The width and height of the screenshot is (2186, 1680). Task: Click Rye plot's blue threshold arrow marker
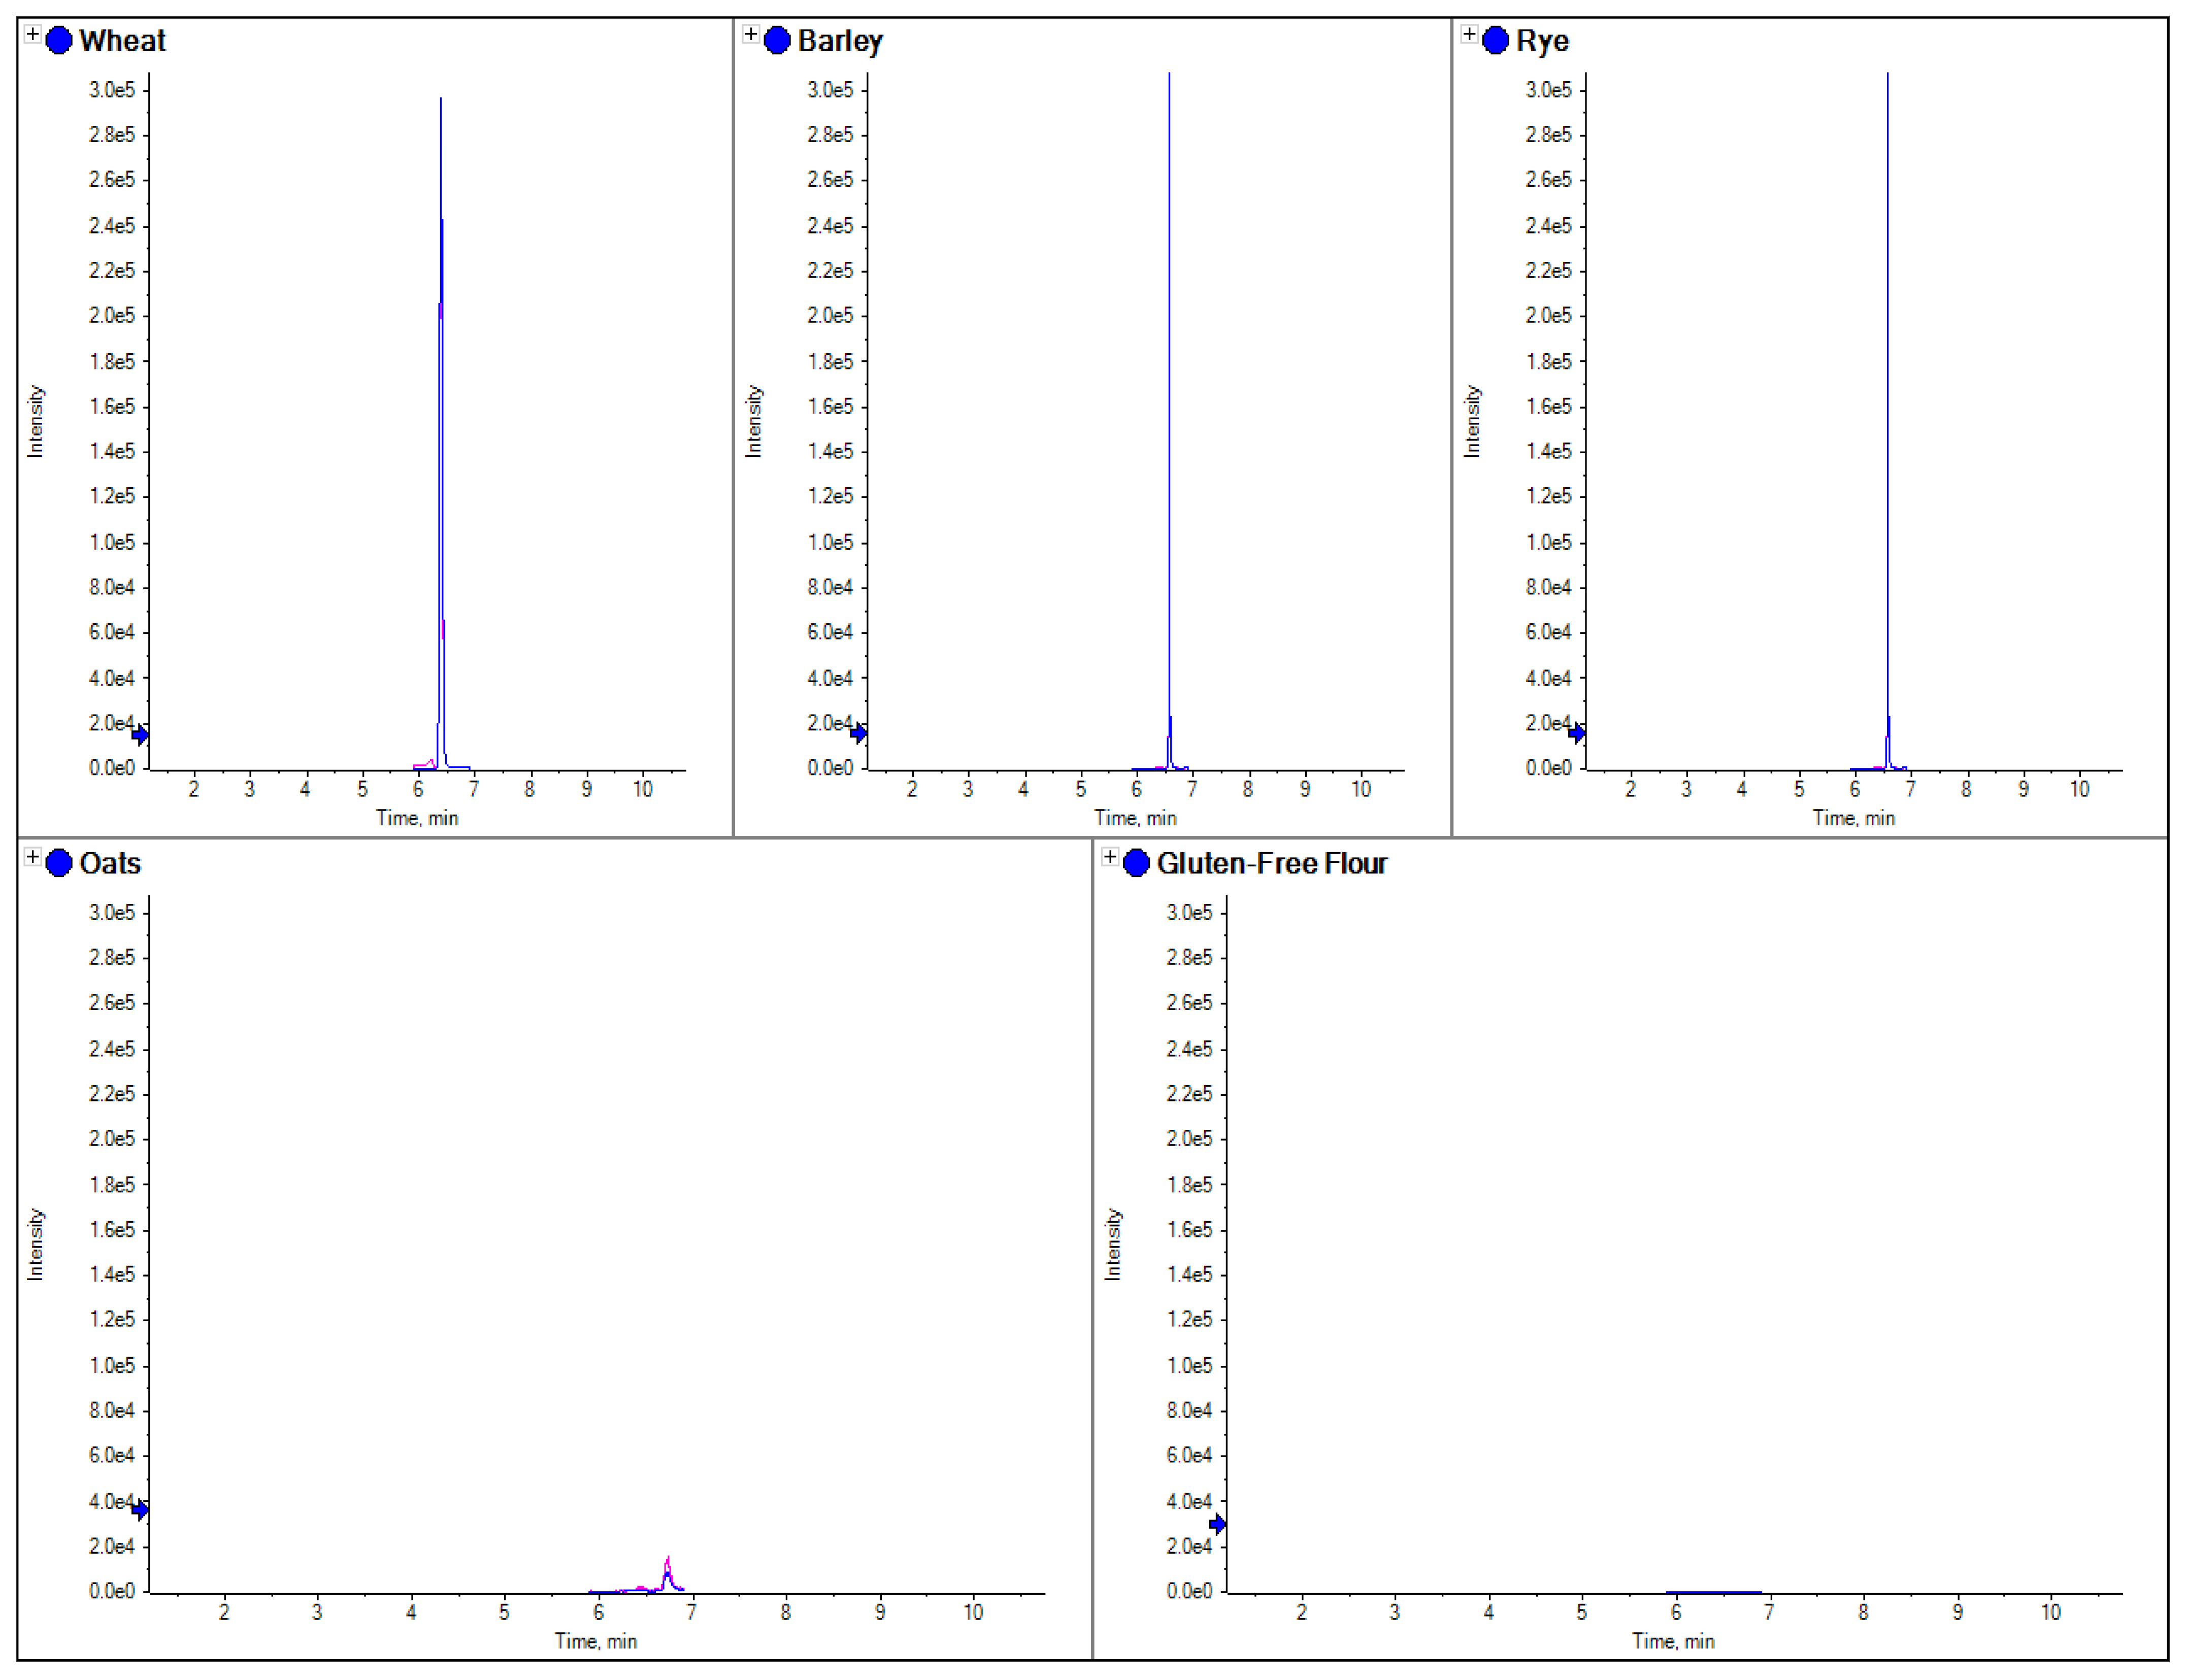tap(1577, 734)
